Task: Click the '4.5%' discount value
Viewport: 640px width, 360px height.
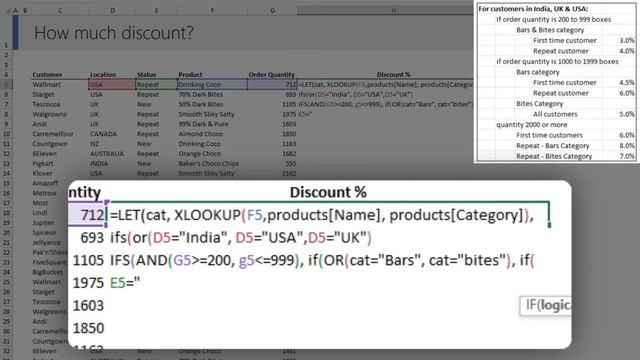Action: click(x=627, y=82)
